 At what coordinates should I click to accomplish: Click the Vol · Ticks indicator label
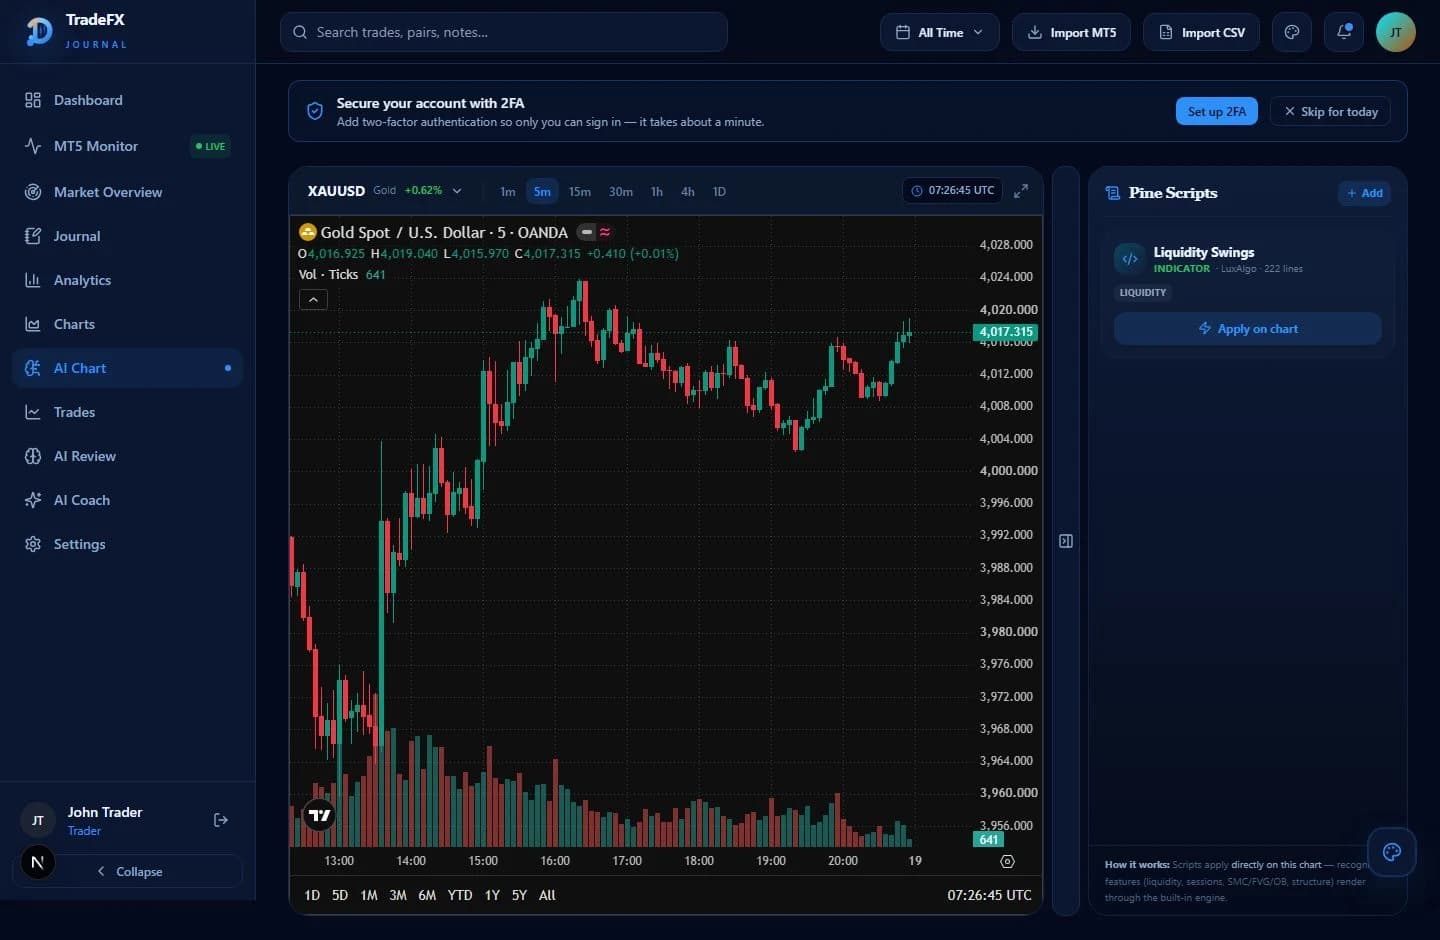tap(328, 274)
